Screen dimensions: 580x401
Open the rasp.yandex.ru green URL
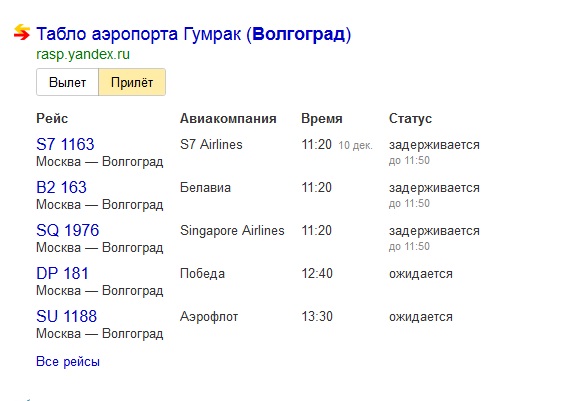point(83,54)
